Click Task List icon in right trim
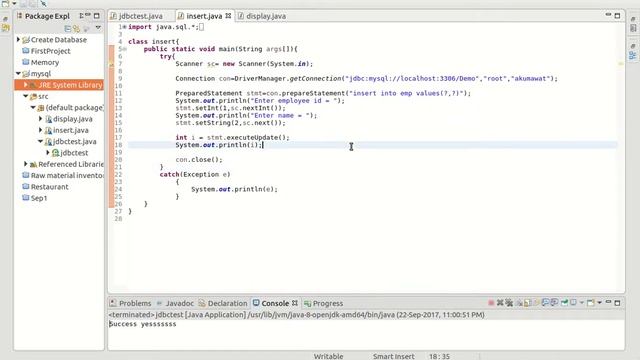 click(x=633, y=28)
